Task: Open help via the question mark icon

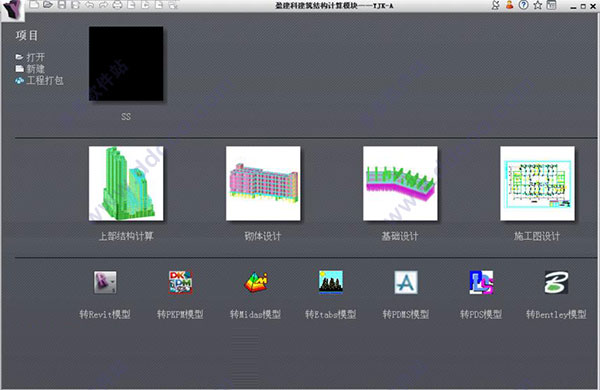Action: point(523,5)
